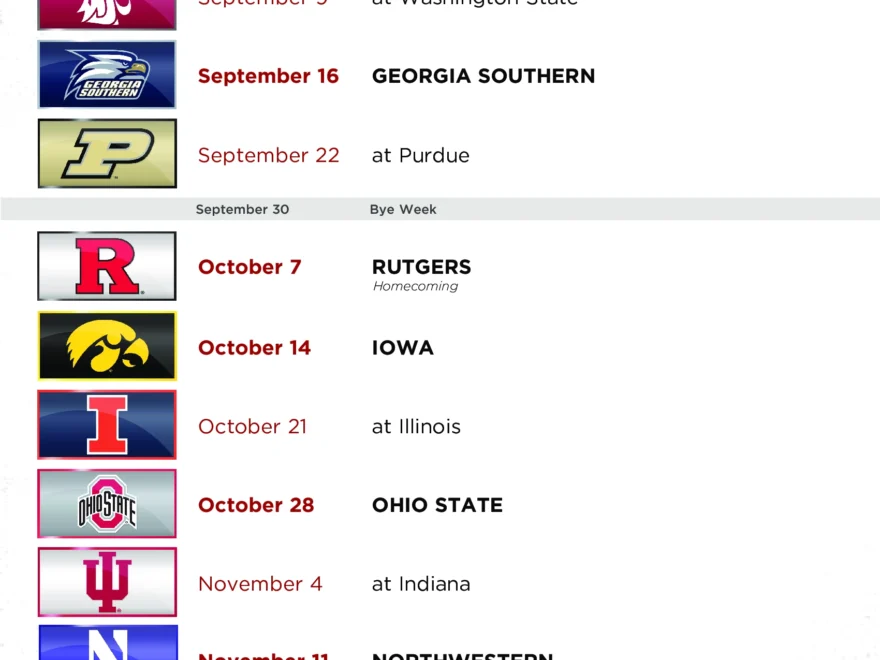Select the Indiana IU logo
This screenshot has height=660, width=880.
pos(107,582)
